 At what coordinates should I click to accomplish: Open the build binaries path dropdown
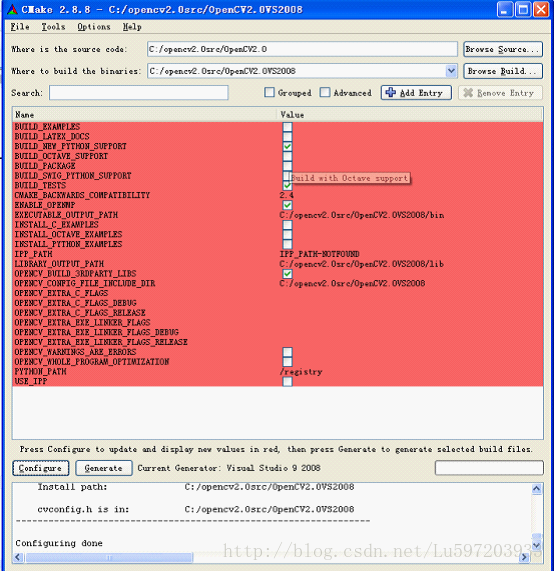[x=451, y=71]
